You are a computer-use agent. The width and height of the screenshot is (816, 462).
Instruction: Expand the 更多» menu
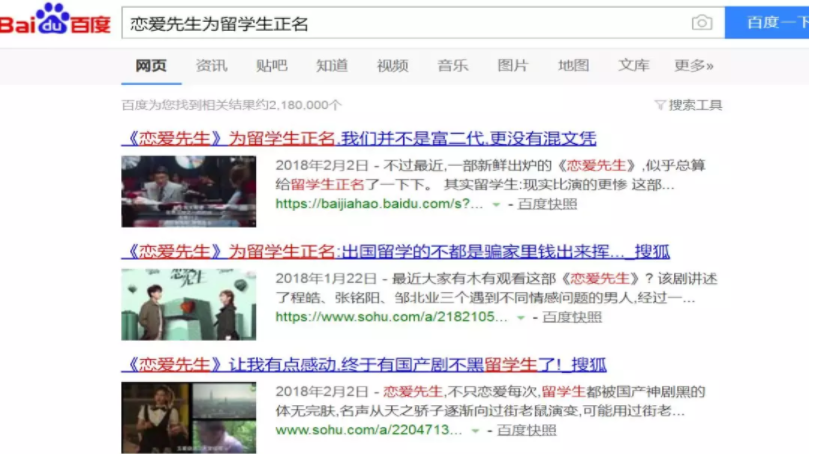pyautogui.click(x=694, y=66)
